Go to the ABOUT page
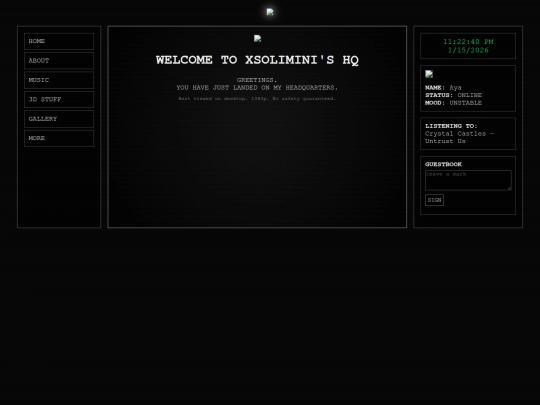Viewport: 540px width, 405px height. pos(59,61)
